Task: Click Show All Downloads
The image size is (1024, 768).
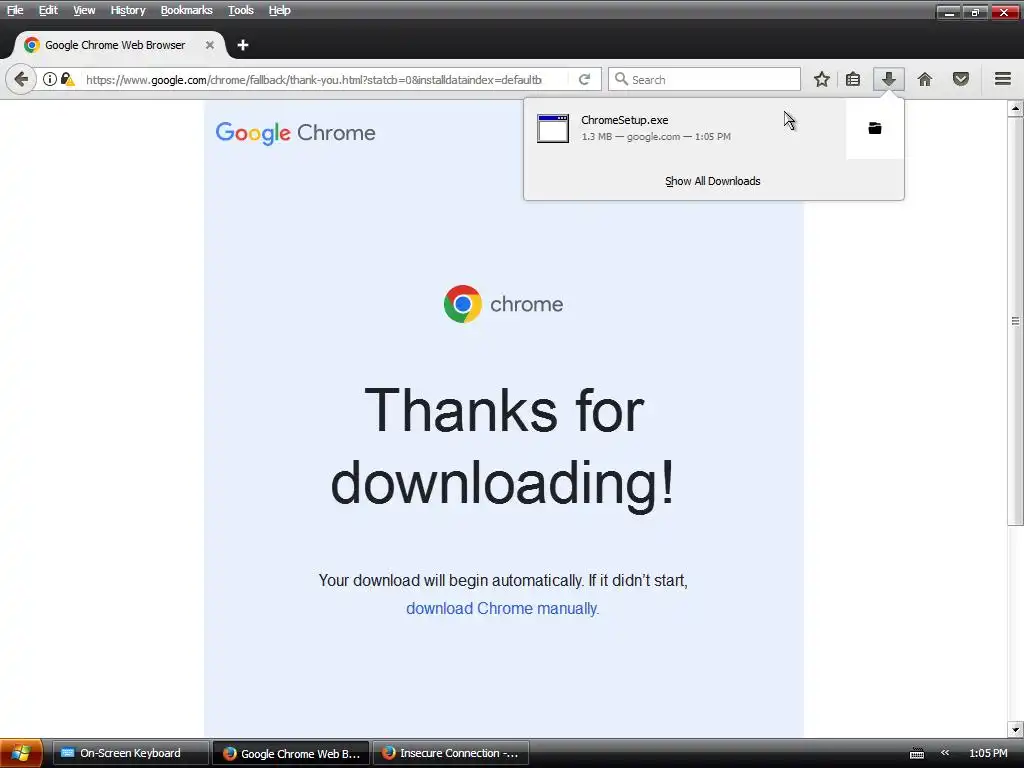Action: pos(712,181)
